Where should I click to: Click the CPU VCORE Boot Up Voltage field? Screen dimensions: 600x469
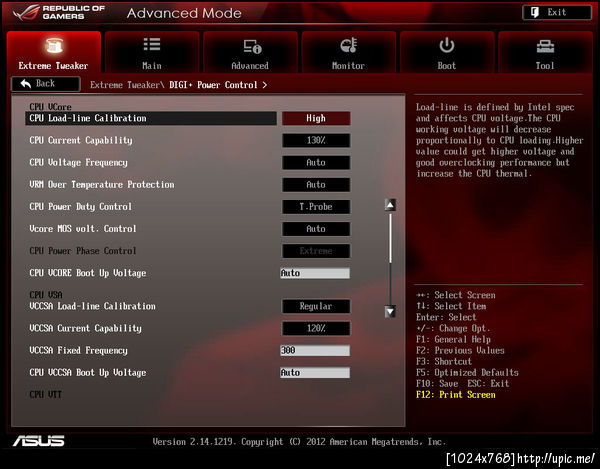315,273
